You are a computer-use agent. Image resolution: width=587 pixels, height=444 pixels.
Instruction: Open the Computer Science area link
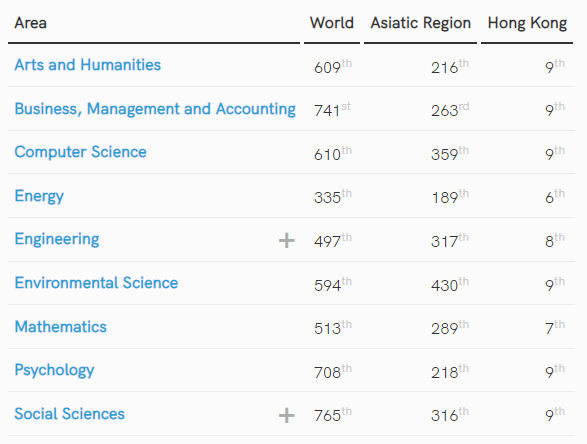click(80, 152)
